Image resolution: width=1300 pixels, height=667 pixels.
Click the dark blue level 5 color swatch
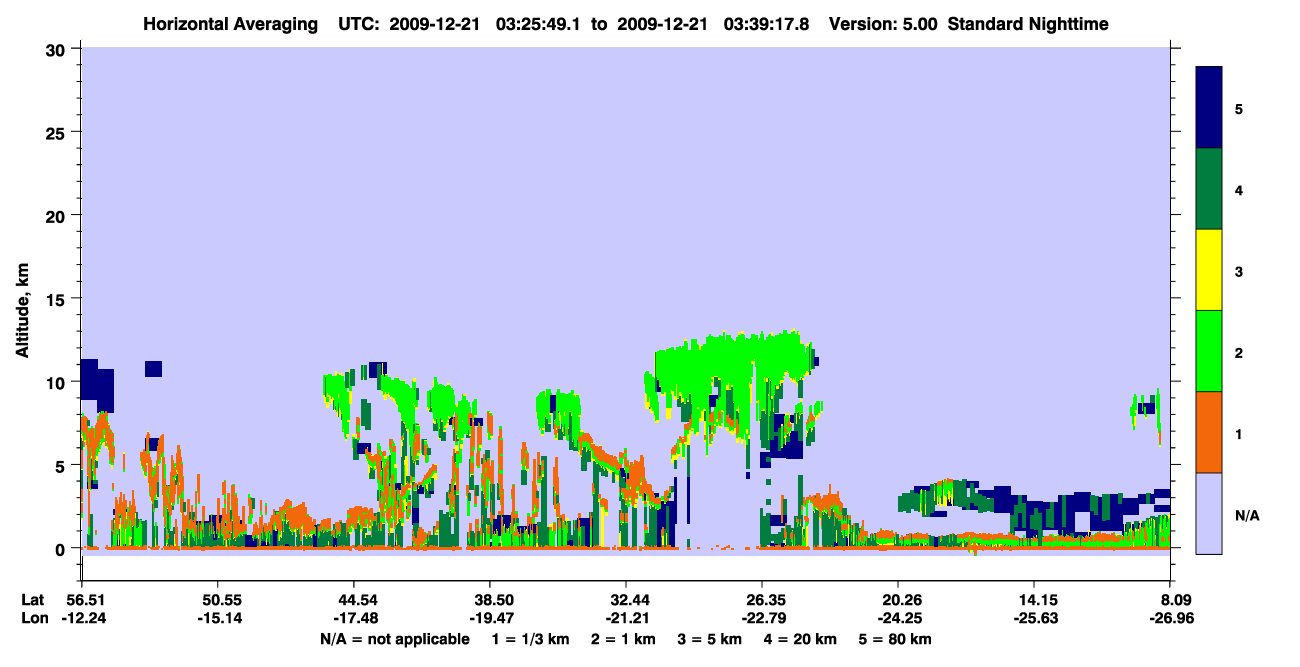(x=1209, y=108)
